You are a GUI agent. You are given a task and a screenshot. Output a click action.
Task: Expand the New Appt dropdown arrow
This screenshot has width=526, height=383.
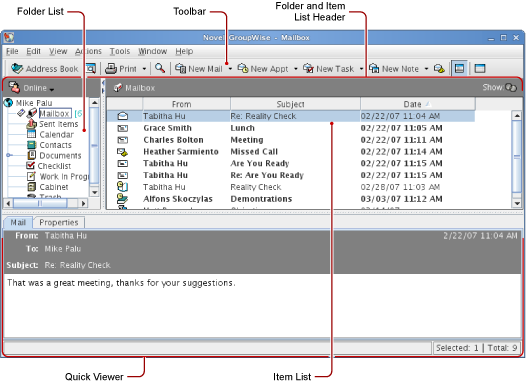(x=296, y=69)
